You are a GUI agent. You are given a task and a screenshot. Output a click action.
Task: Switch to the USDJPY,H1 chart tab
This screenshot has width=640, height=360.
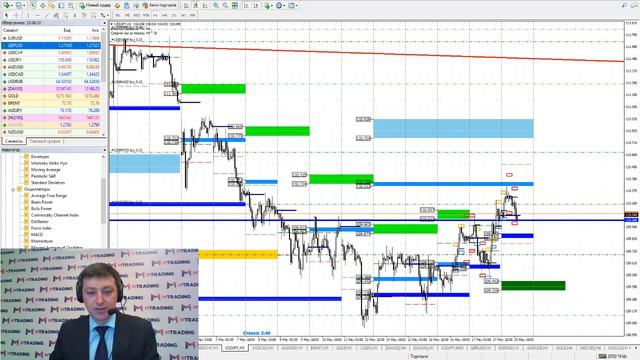pyautogui.click(x=236, y=348)
